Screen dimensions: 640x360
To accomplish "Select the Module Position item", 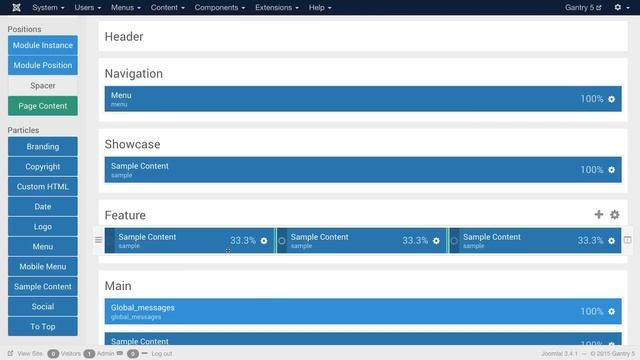I will click(42, 65).
